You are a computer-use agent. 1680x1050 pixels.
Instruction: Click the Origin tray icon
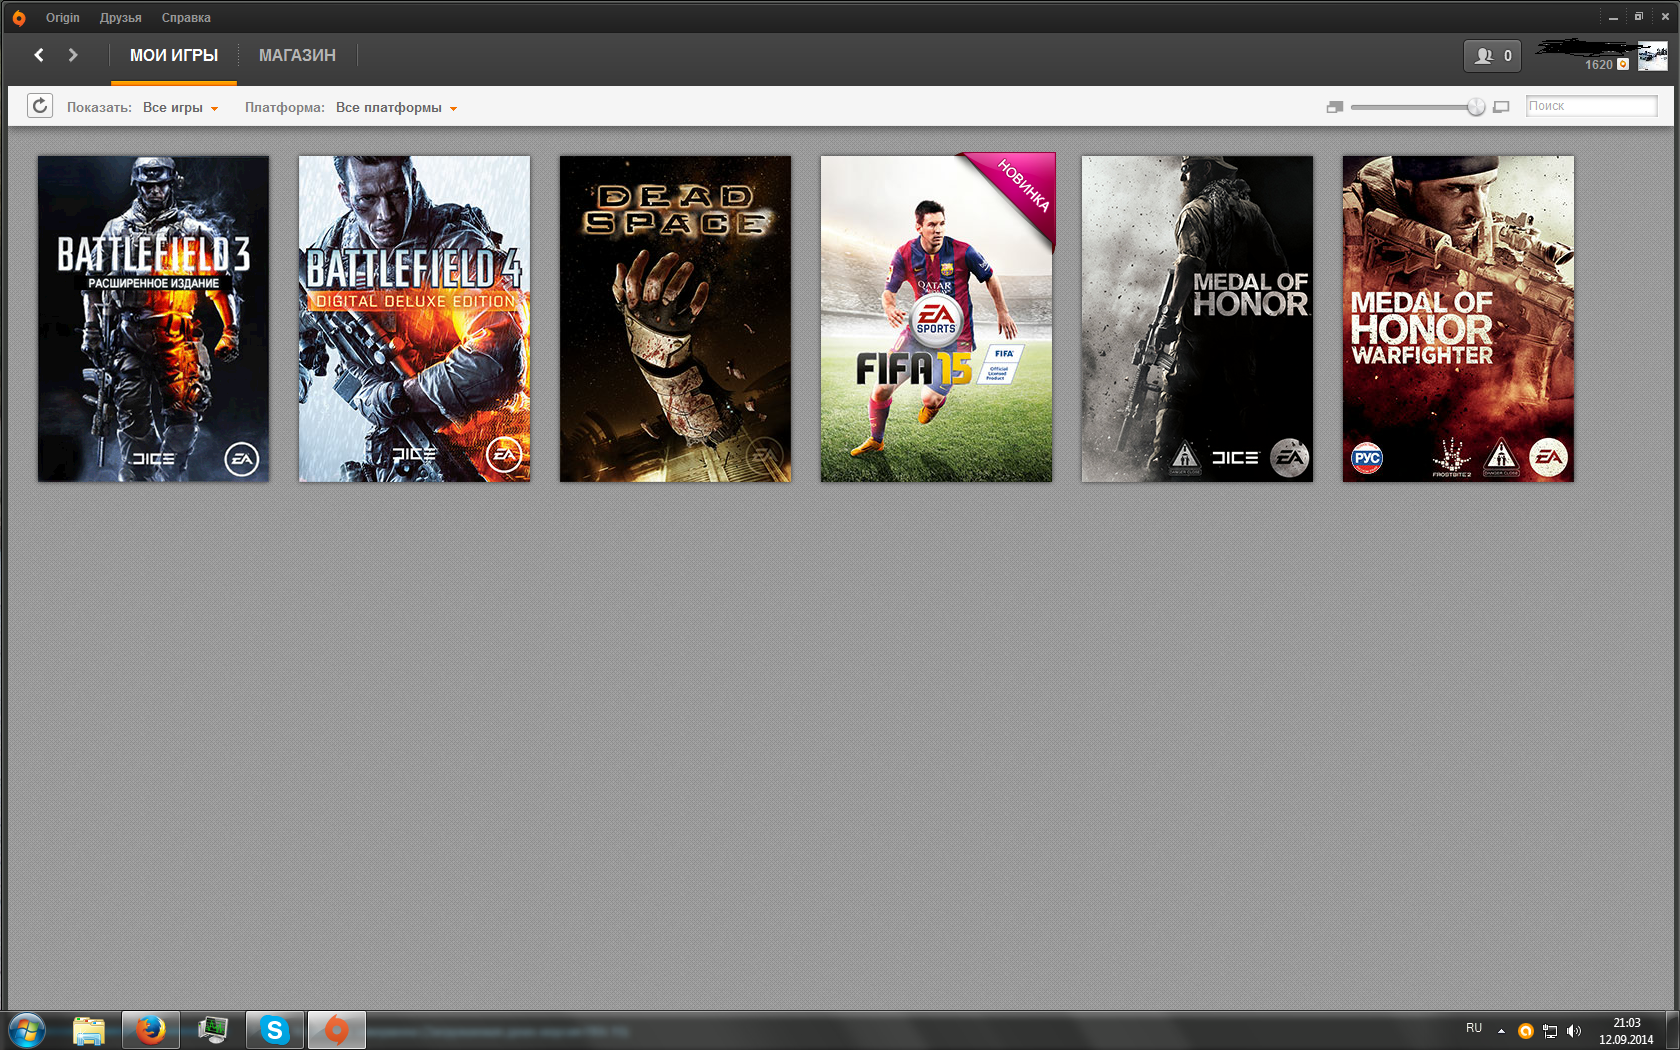click(1525, 1031)
